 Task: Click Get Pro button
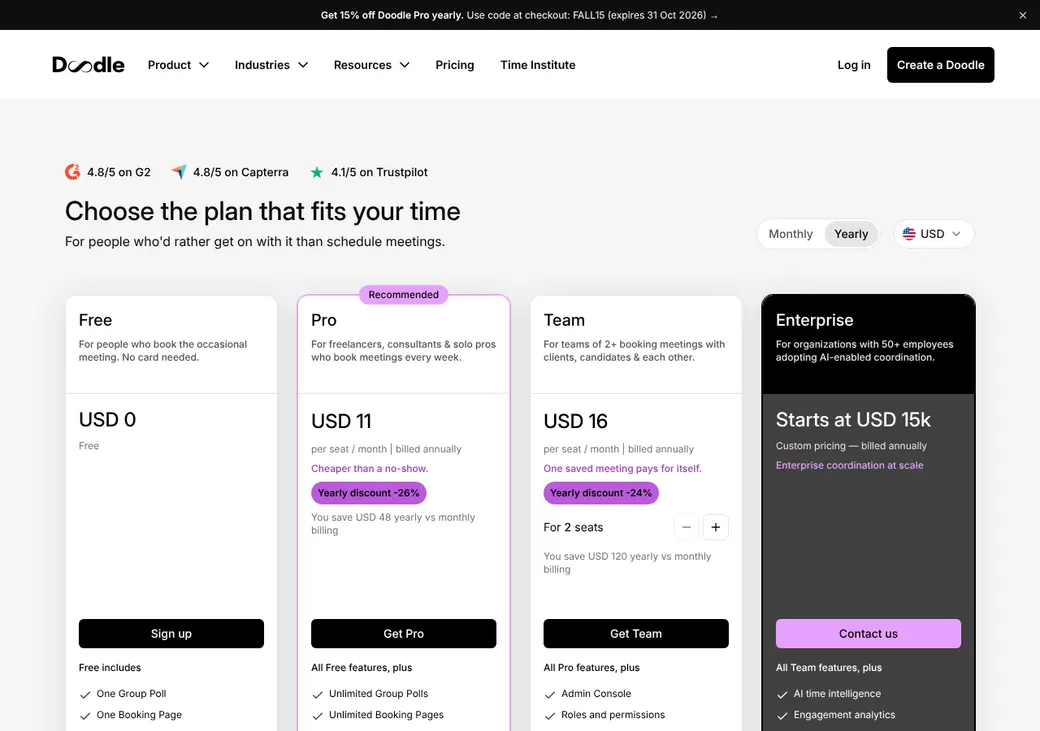403,633
